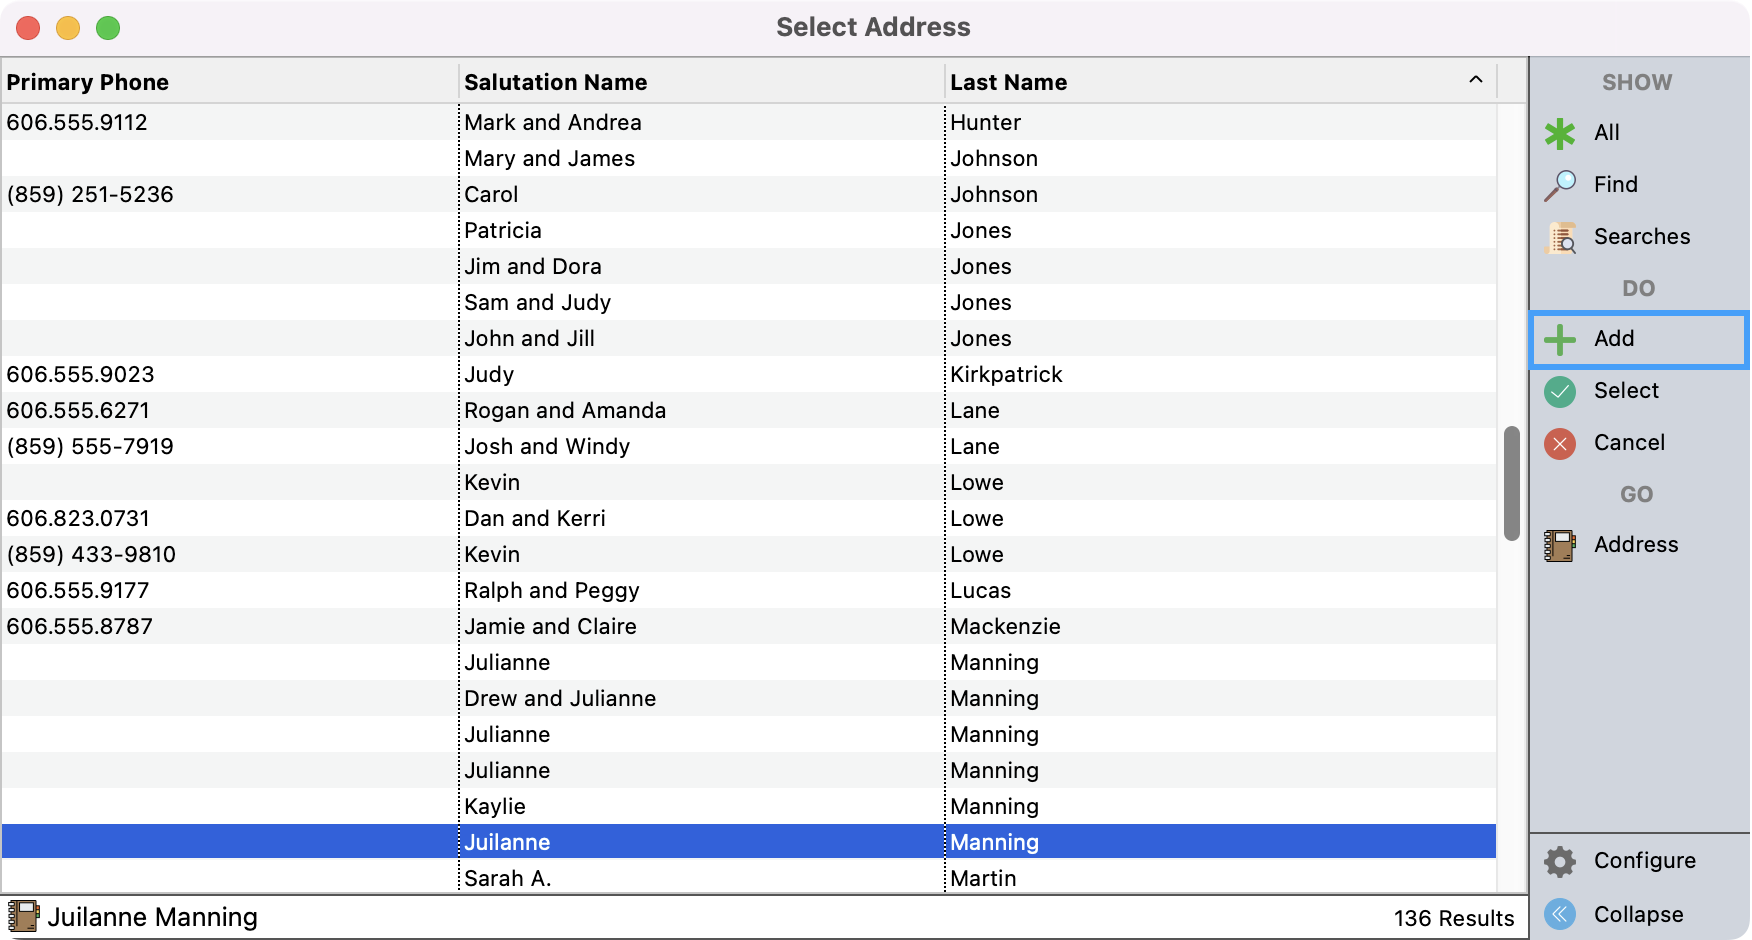The width and height of the screenshot is (1752, 940).
Task: Sort by Primary Phone column header
Action: coord(88,82)
